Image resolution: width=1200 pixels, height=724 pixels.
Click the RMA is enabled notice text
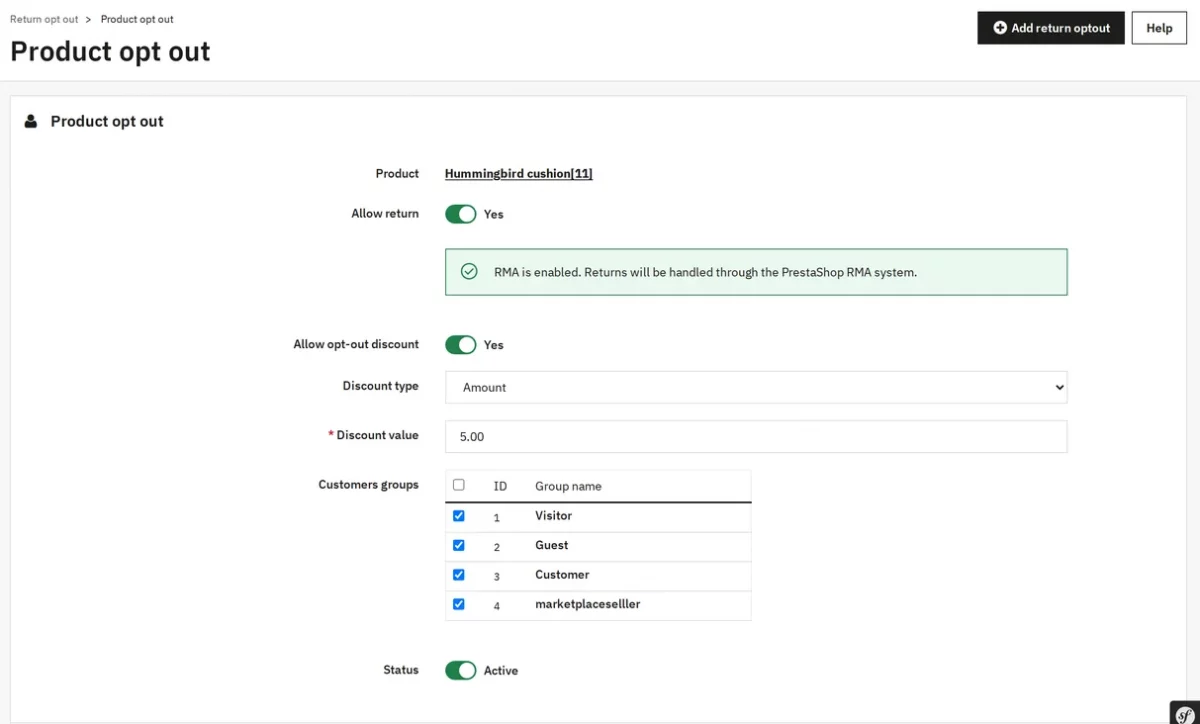[705, 272]
